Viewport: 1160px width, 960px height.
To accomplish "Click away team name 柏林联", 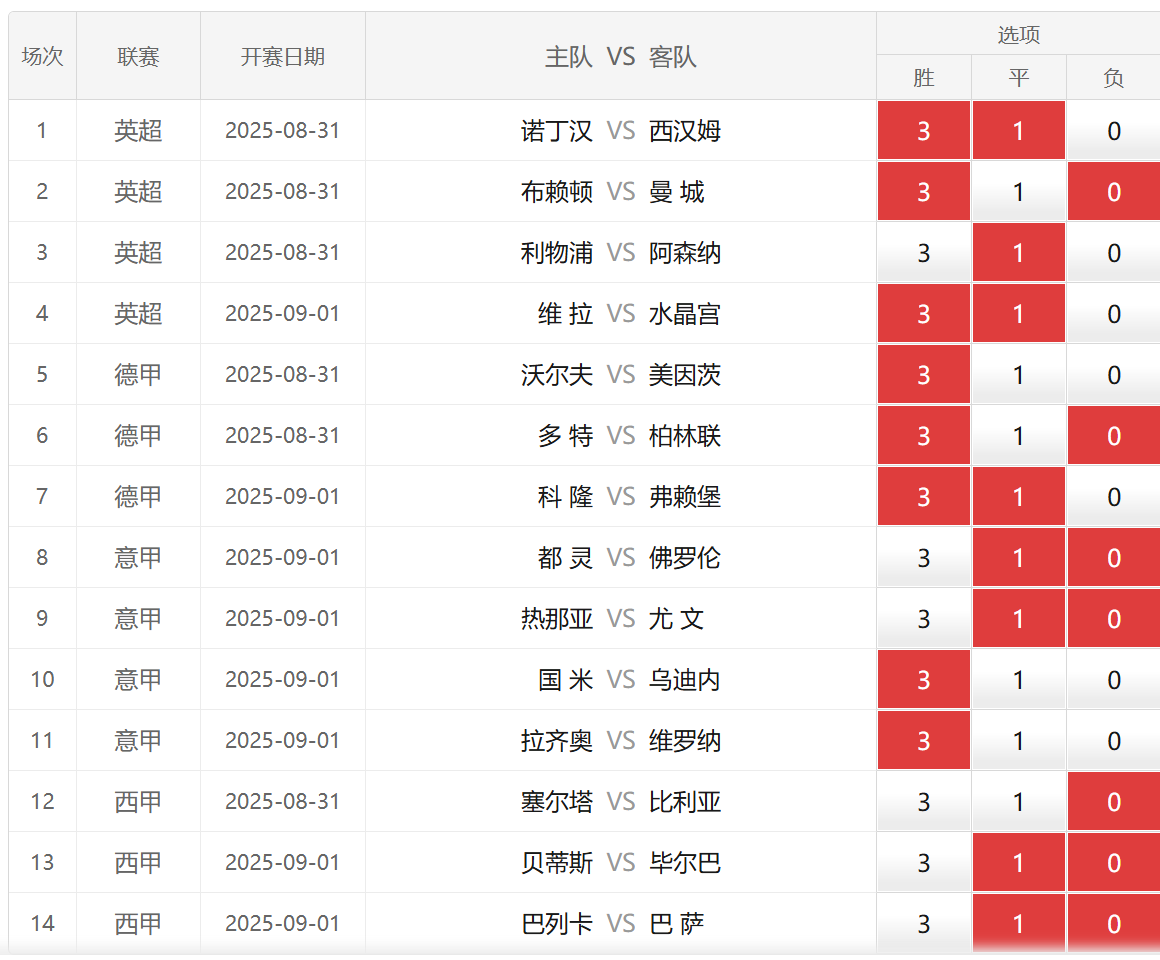I will point(684,436).
